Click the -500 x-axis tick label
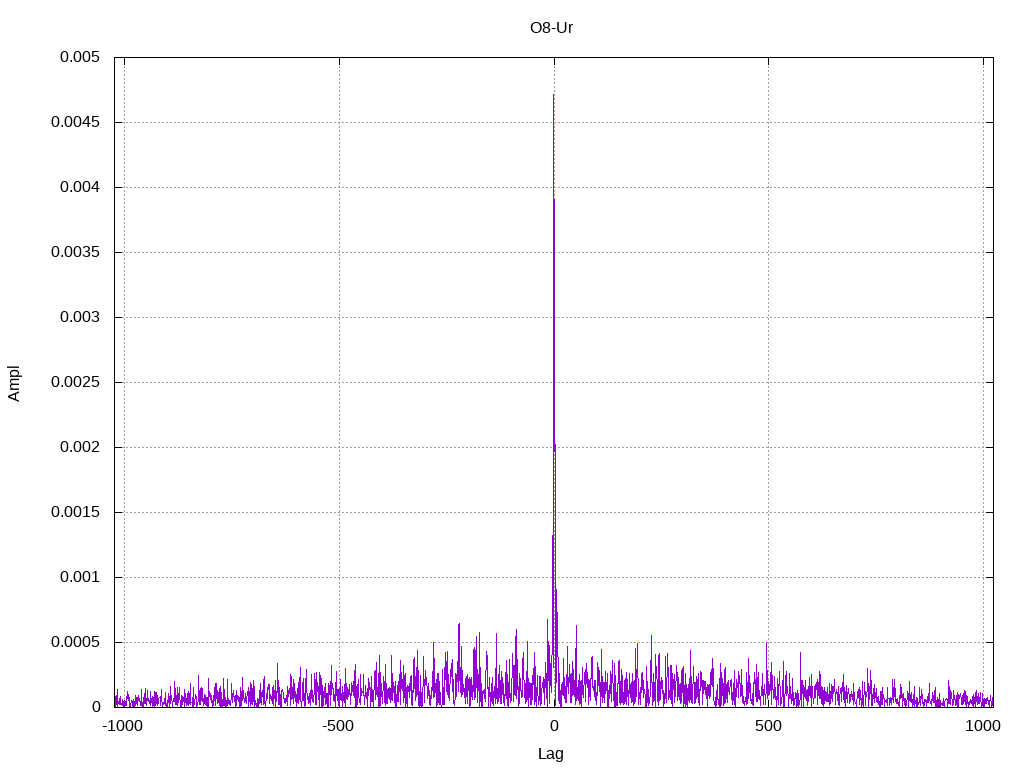The height and width of the screenshot is (768, 1024). point(338,726)
